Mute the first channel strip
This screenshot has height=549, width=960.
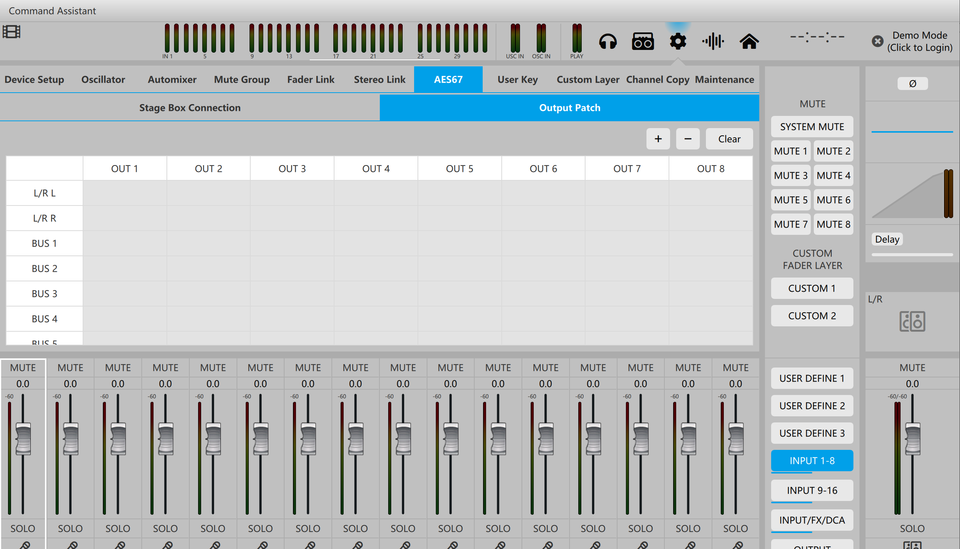pyautogui.click(x=23, y=368)
